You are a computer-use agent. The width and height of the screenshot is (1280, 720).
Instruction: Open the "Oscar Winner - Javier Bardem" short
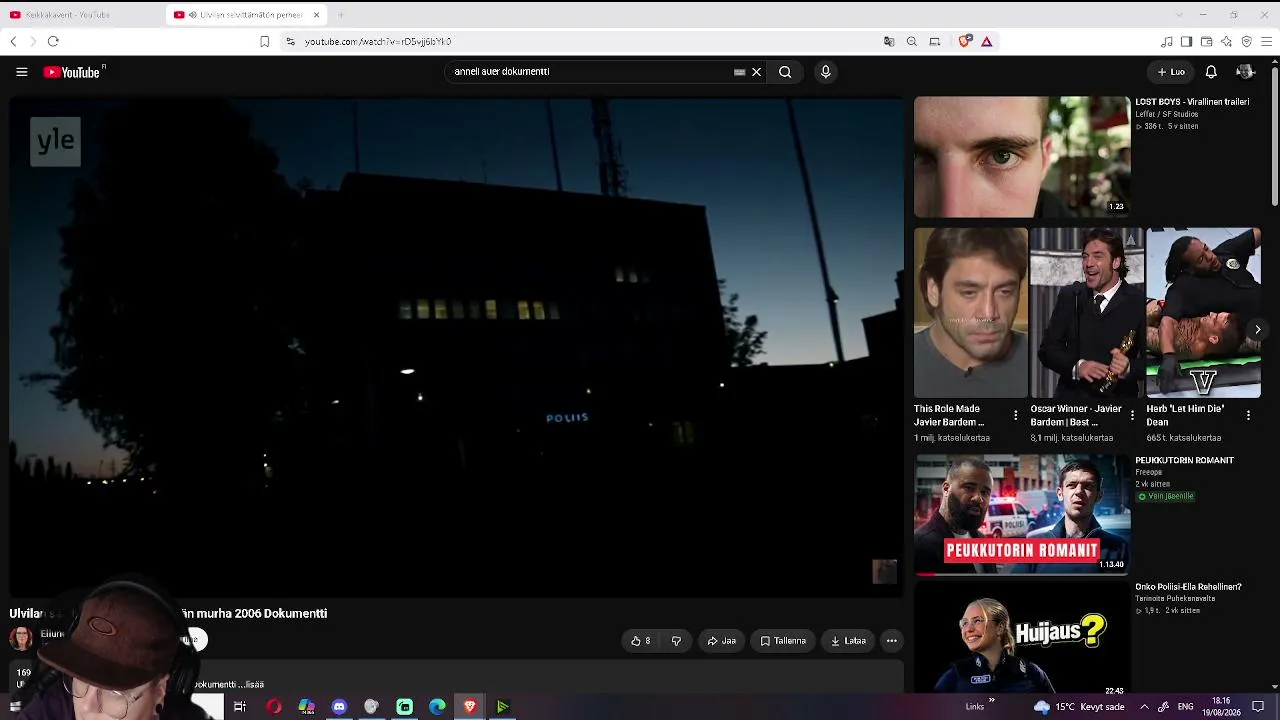click(x=1086, y=313)
